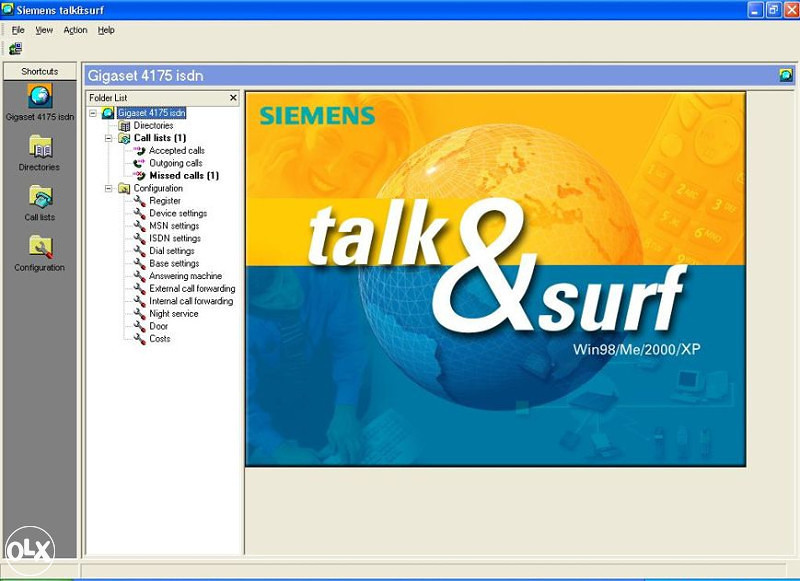This screenshot has width=800, height=581.
Task: Open the Help menu
Action: pos(106,30)
